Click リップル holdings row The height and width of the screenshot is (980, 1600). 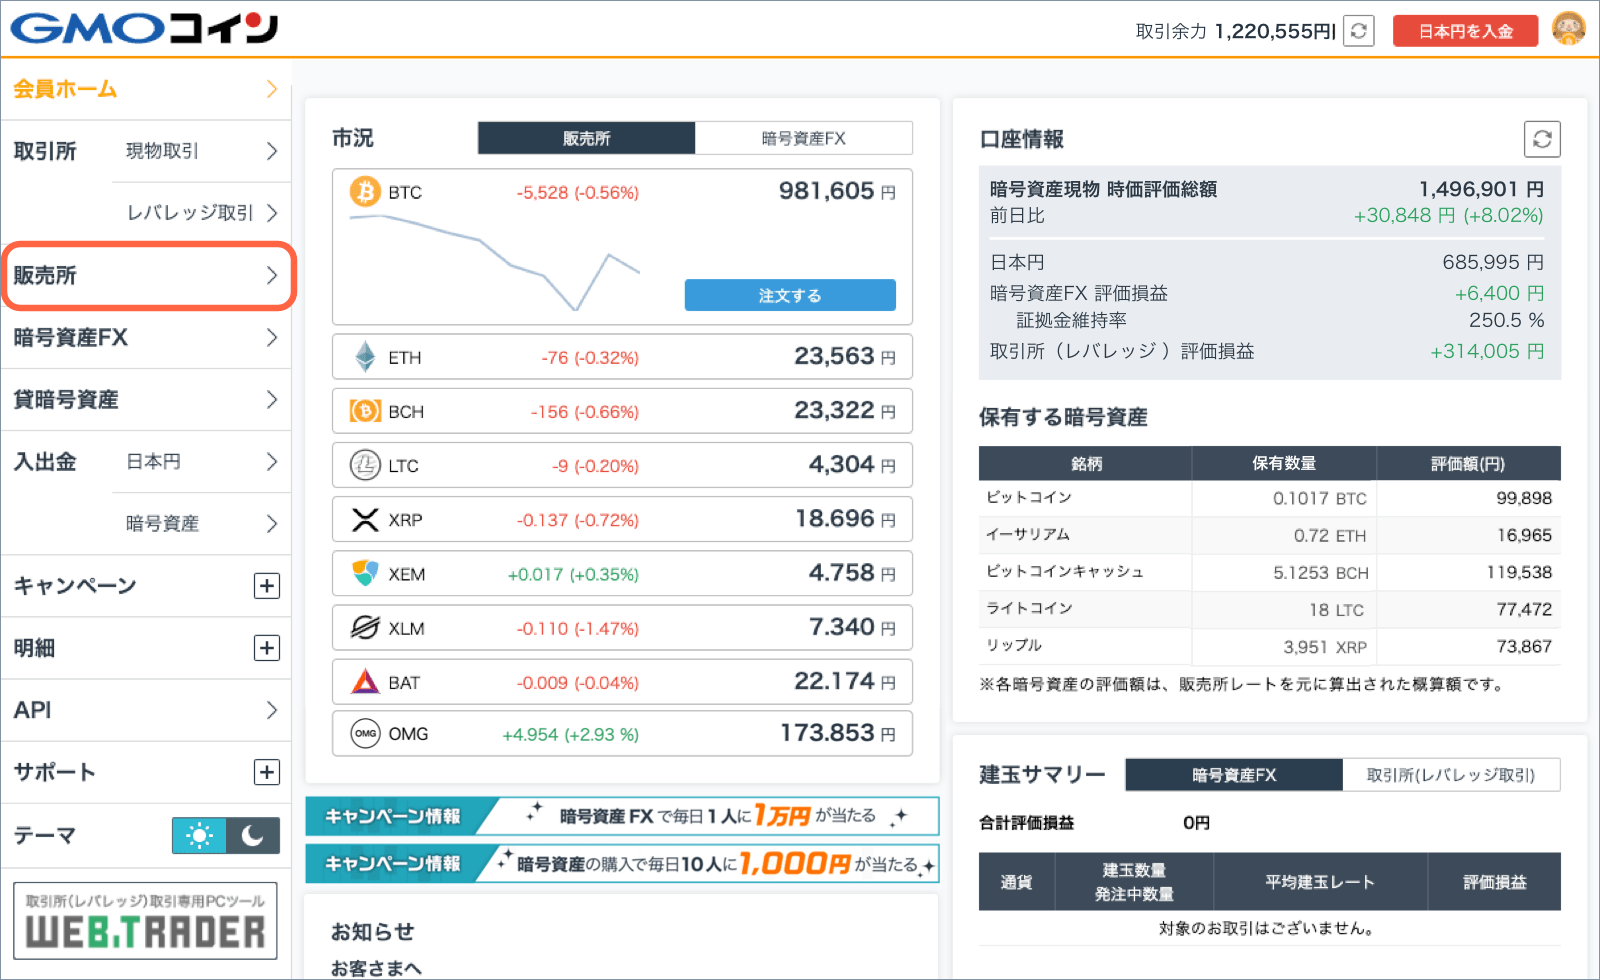pos(1270,646)
